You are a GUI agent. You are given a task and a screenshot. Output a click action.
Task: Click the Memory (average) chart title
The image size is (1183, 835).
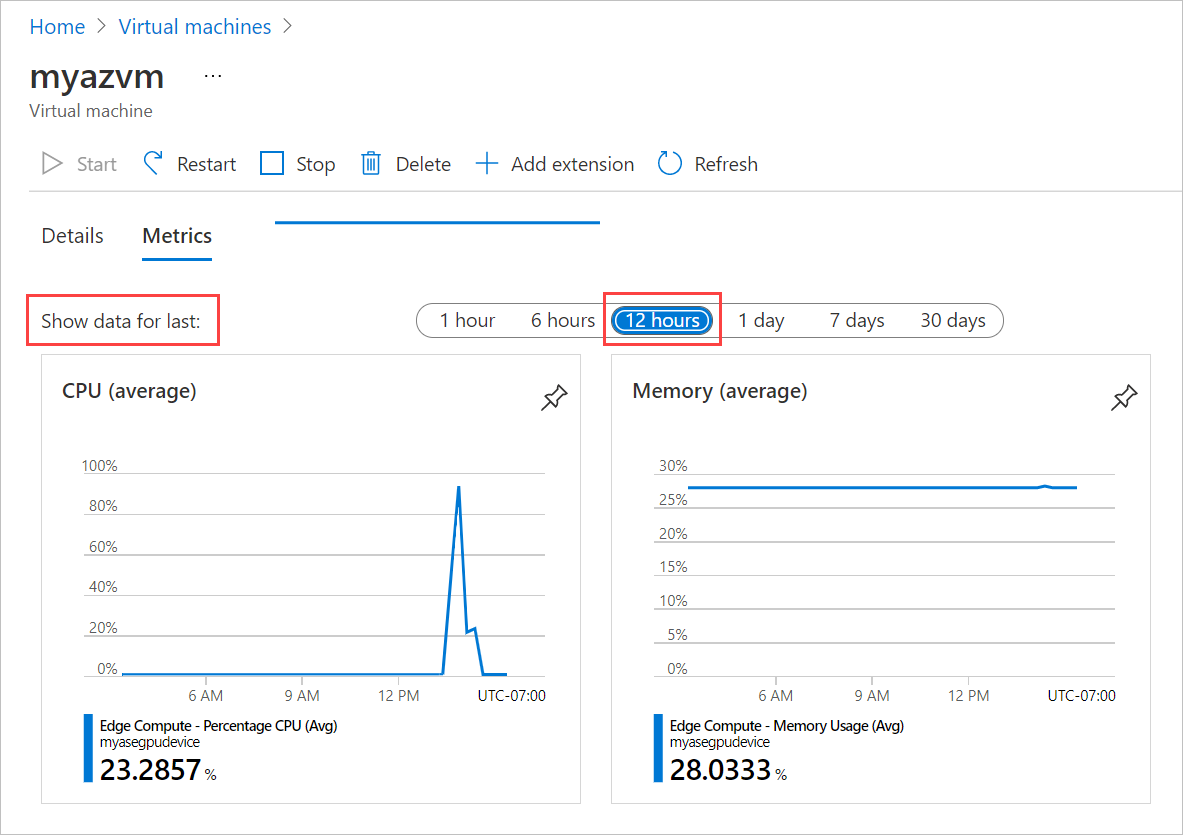[720, 391]
